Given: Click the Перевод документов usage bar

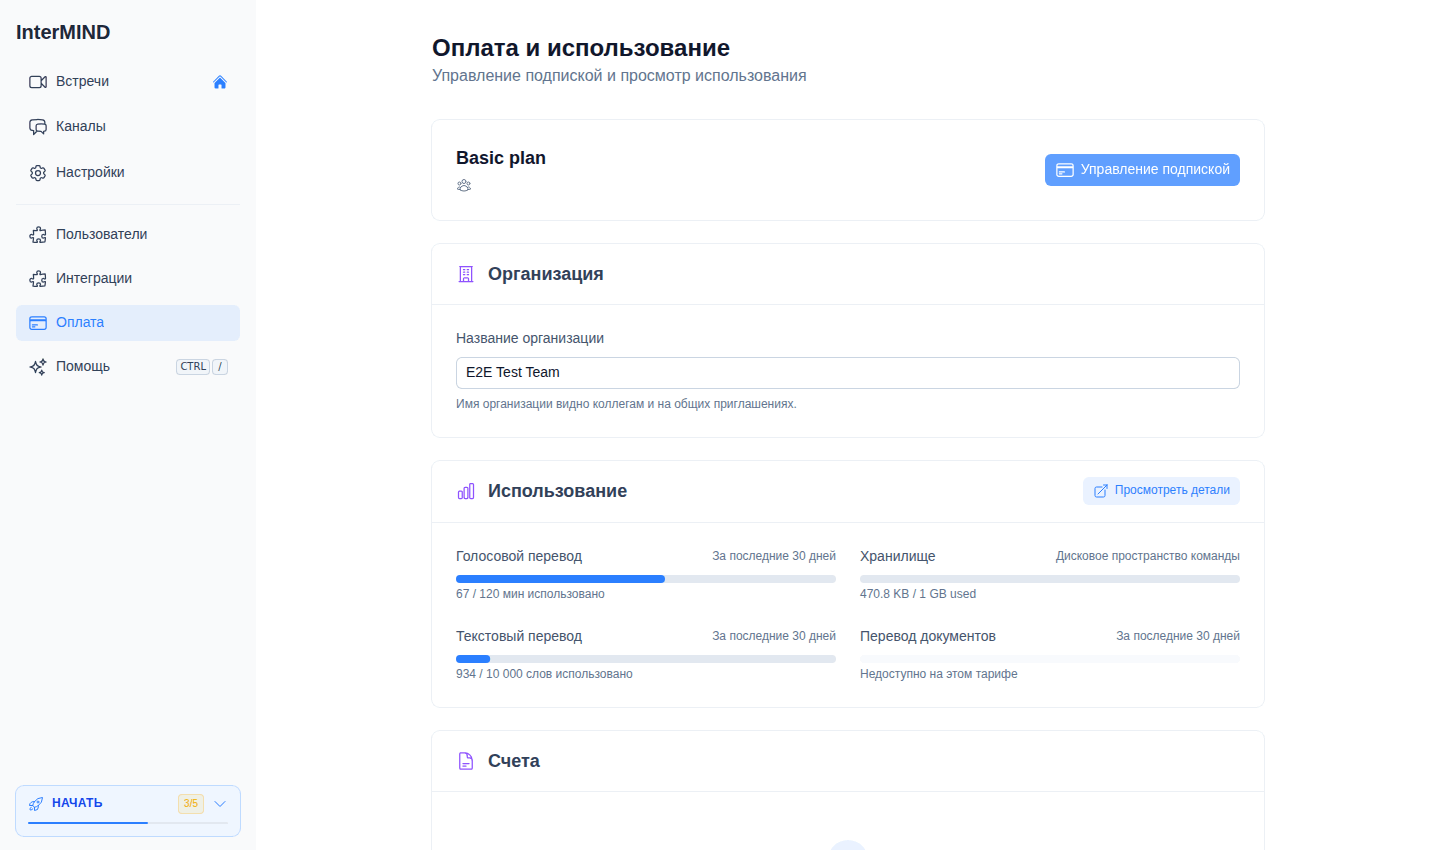Looking at the screenshot, I should coord(1050,659).
